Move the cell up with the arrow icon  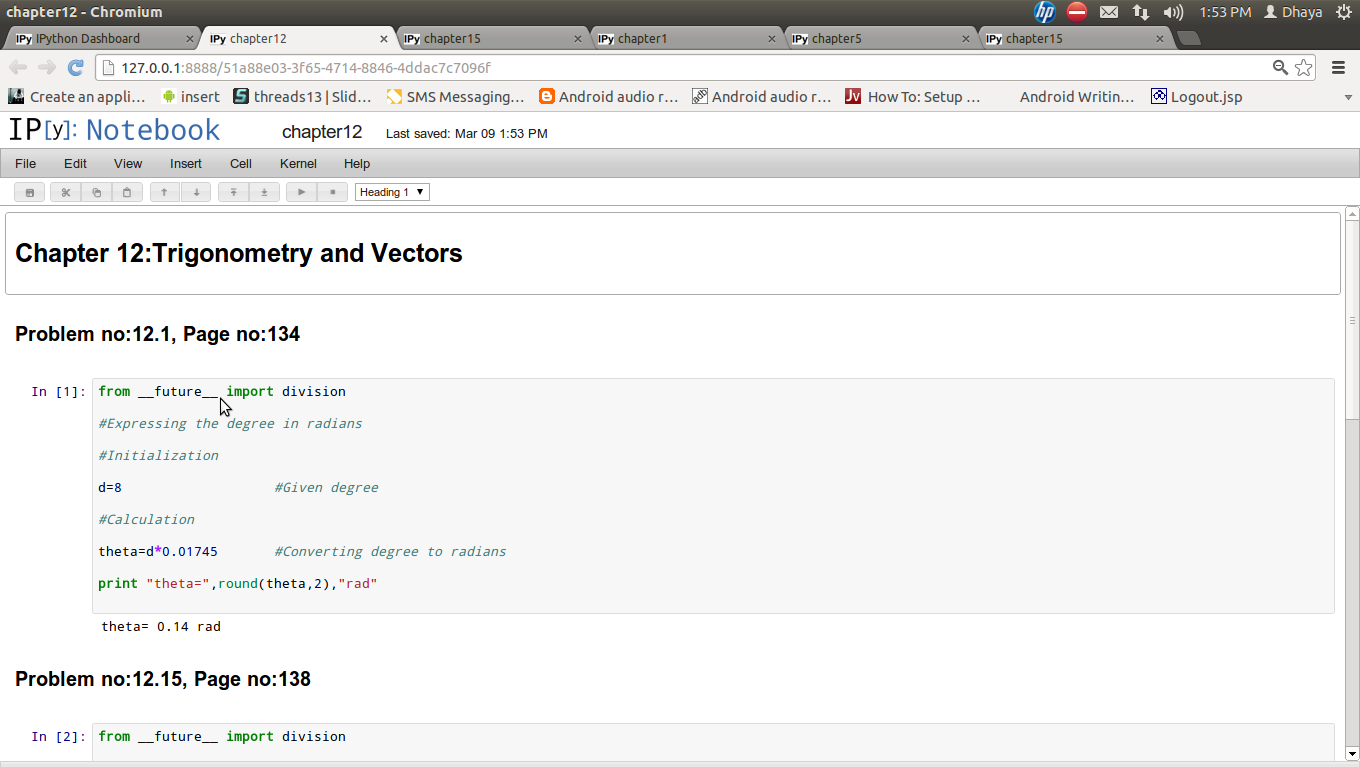coord(165,192)
